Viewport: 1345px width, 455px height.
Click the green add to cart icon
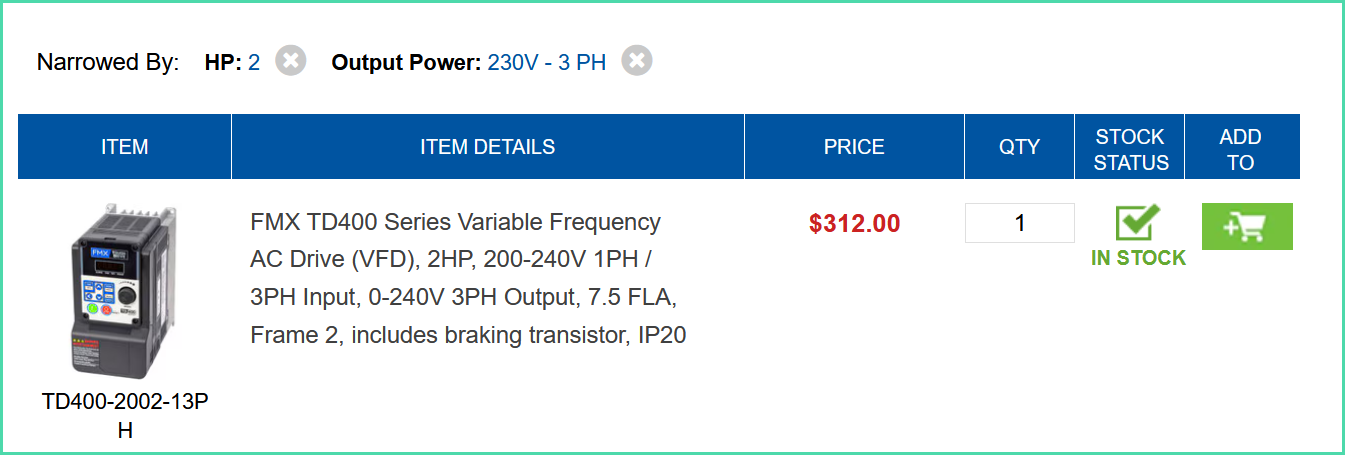[1247, 227]
